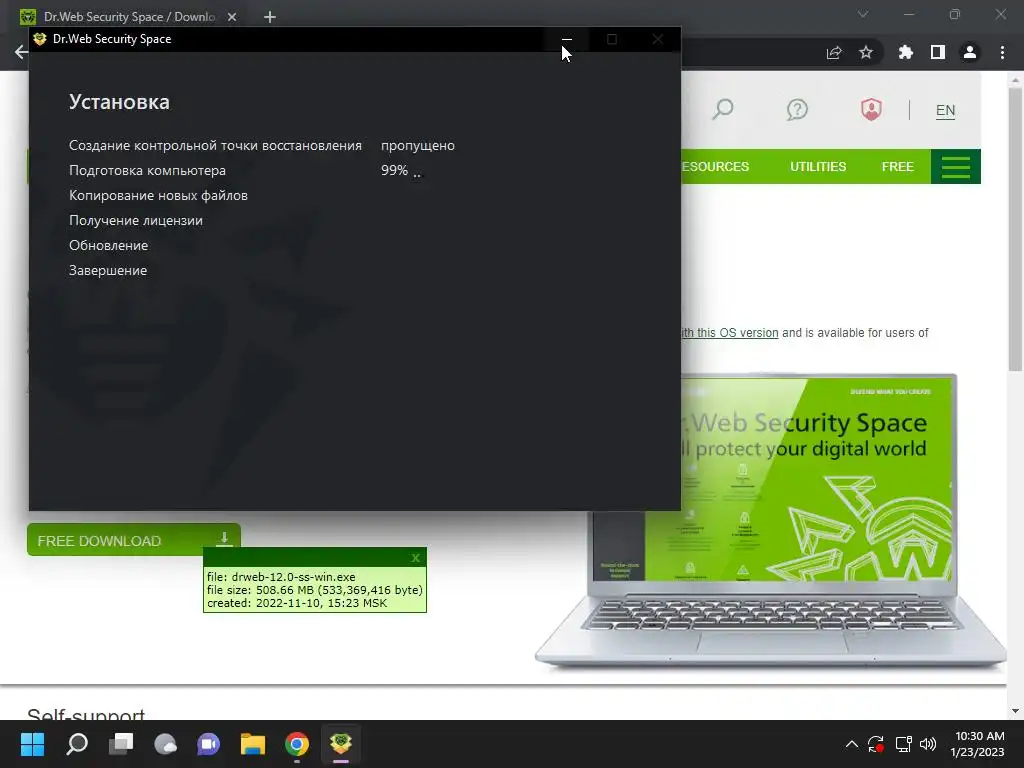Close the Dr.Web Security Space browser tab
The height and width of the screenshot is (768, 1024).
pos(232,17)
